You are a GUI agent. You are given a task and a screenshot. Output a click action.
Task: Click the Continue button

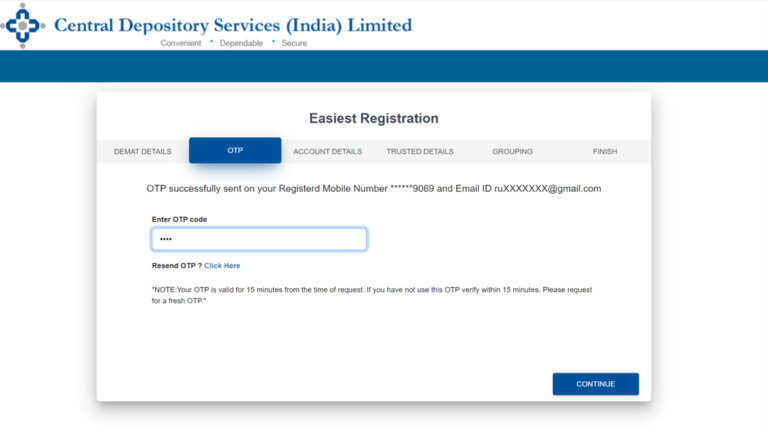596,384
